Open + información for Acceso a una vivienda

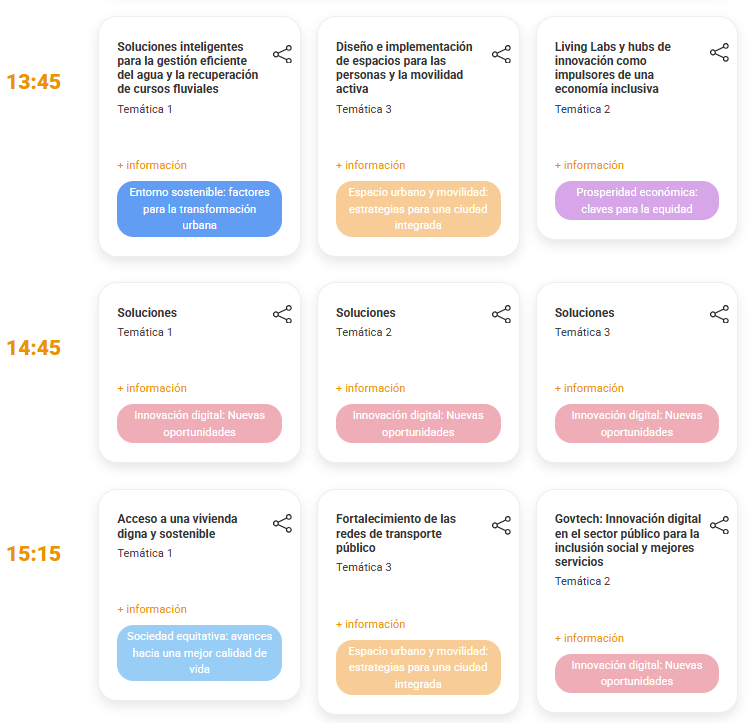[x=152, y=609]
